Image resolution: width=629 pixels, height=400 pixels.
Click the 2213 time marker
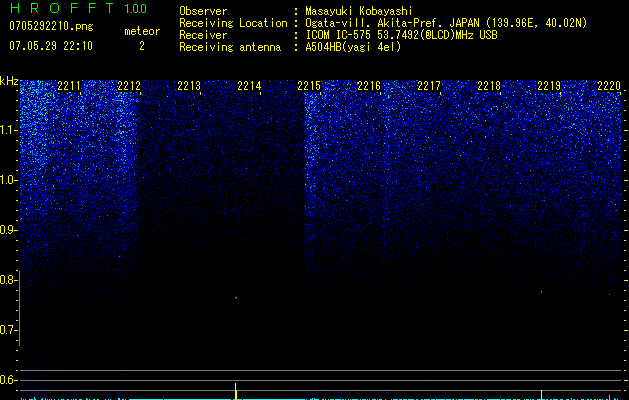189,86
